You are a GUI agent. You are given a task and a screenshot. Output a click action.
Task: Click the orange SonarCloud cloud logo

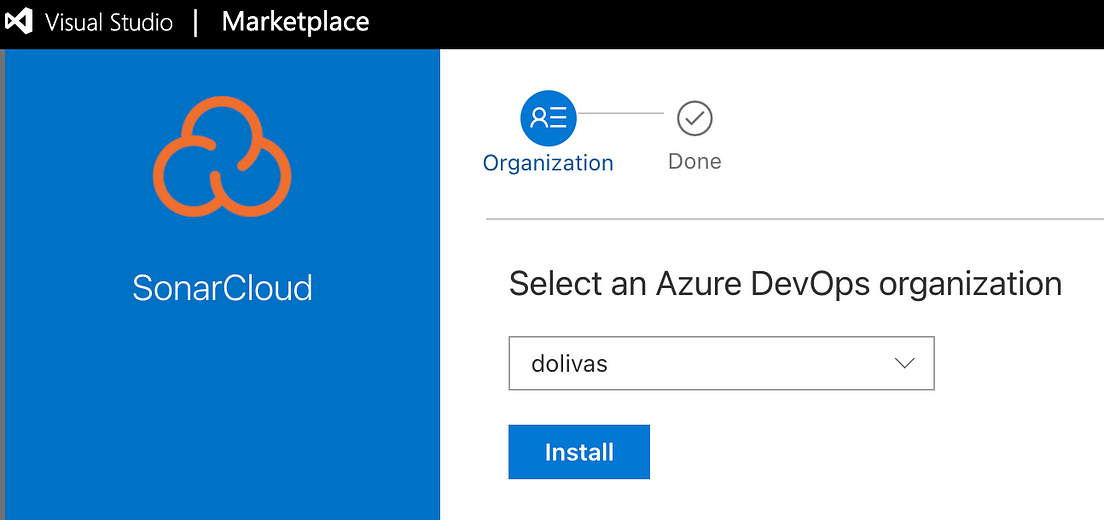[222, 154]
